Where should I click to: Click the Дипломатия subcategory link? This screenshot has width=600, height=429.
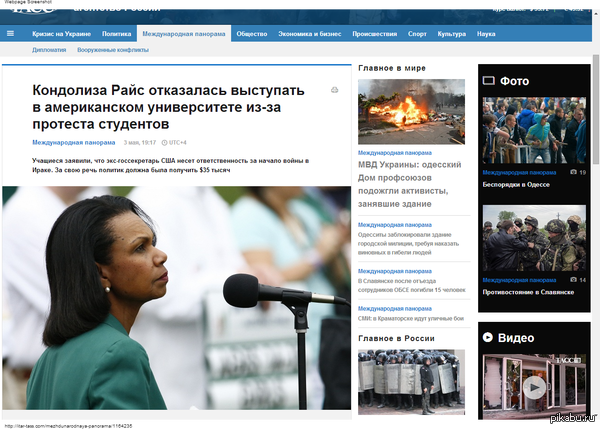(49, 48)
